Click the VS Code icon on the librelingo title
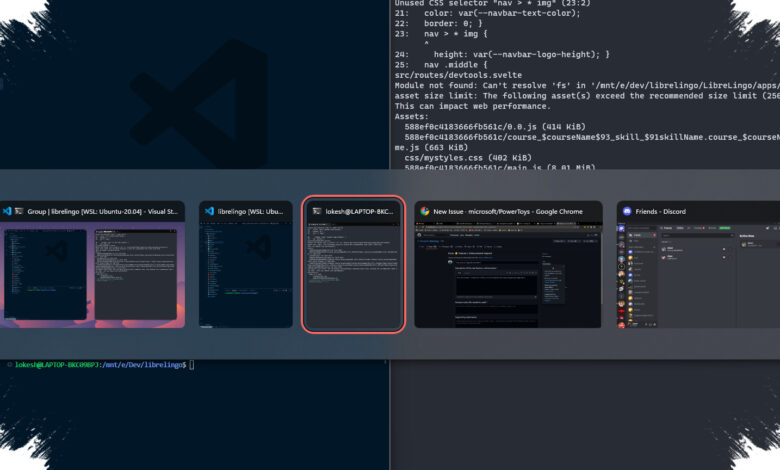 (x=209, y=211)
